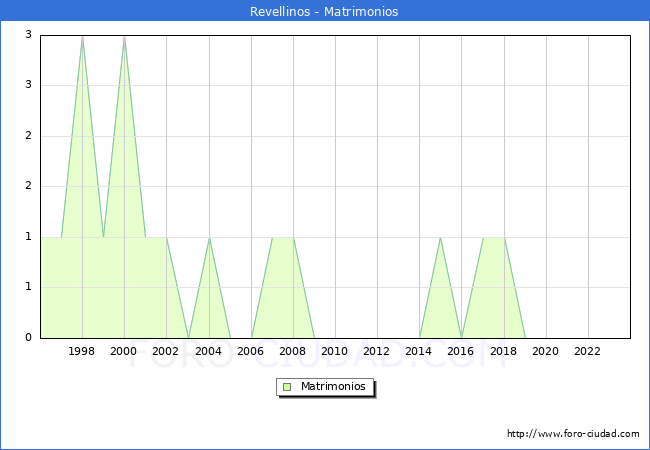The height and width of the screenshot is (450, 650).
Task: Click the 2008 x-axis label
Action: pyautogui.click(x=292, y=351)
